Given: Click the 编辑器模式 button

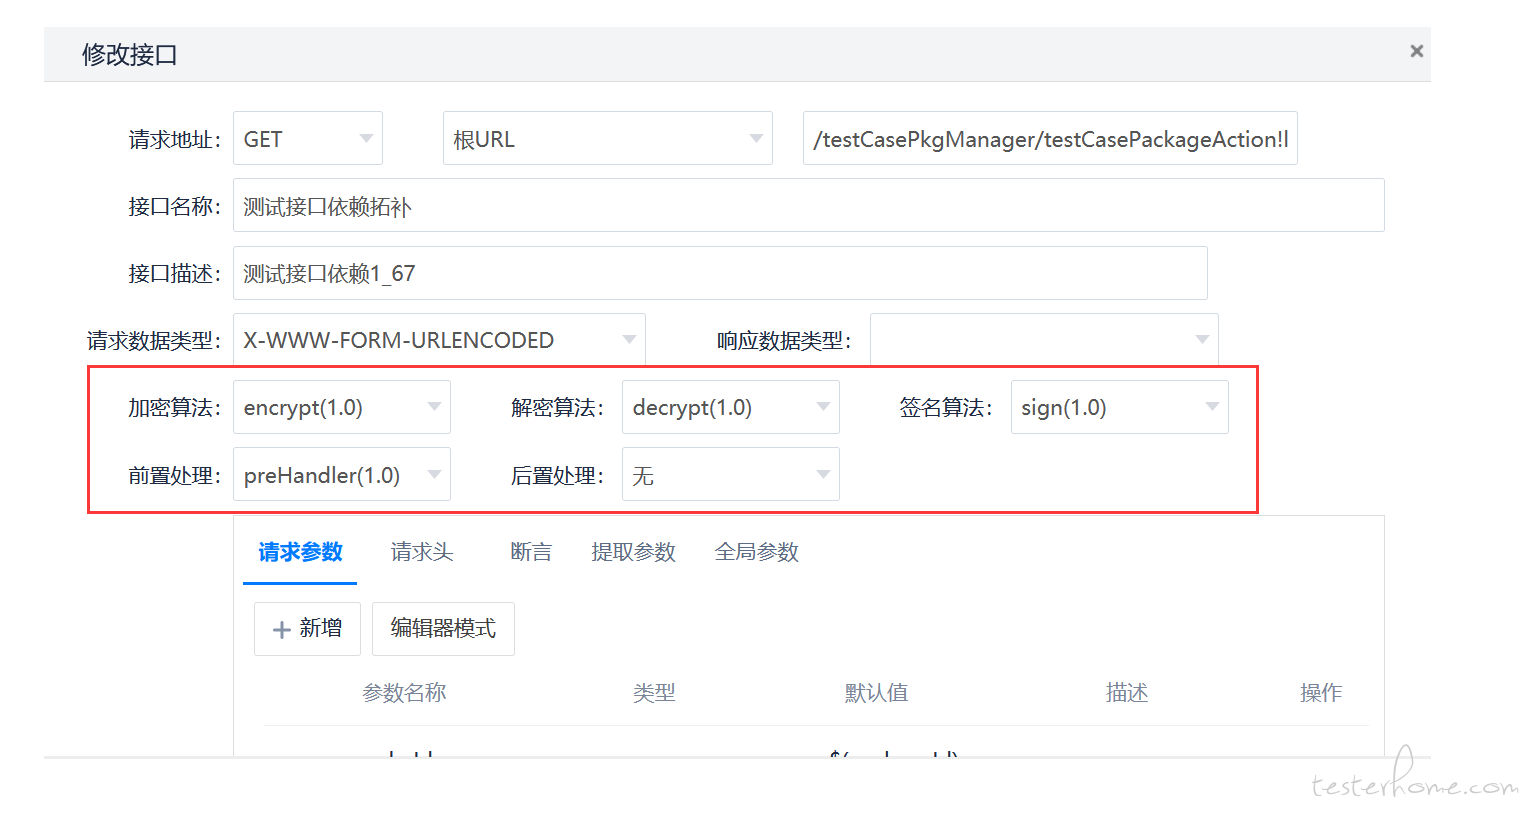Looking at the screenshot, I should [x=443, y=629].
